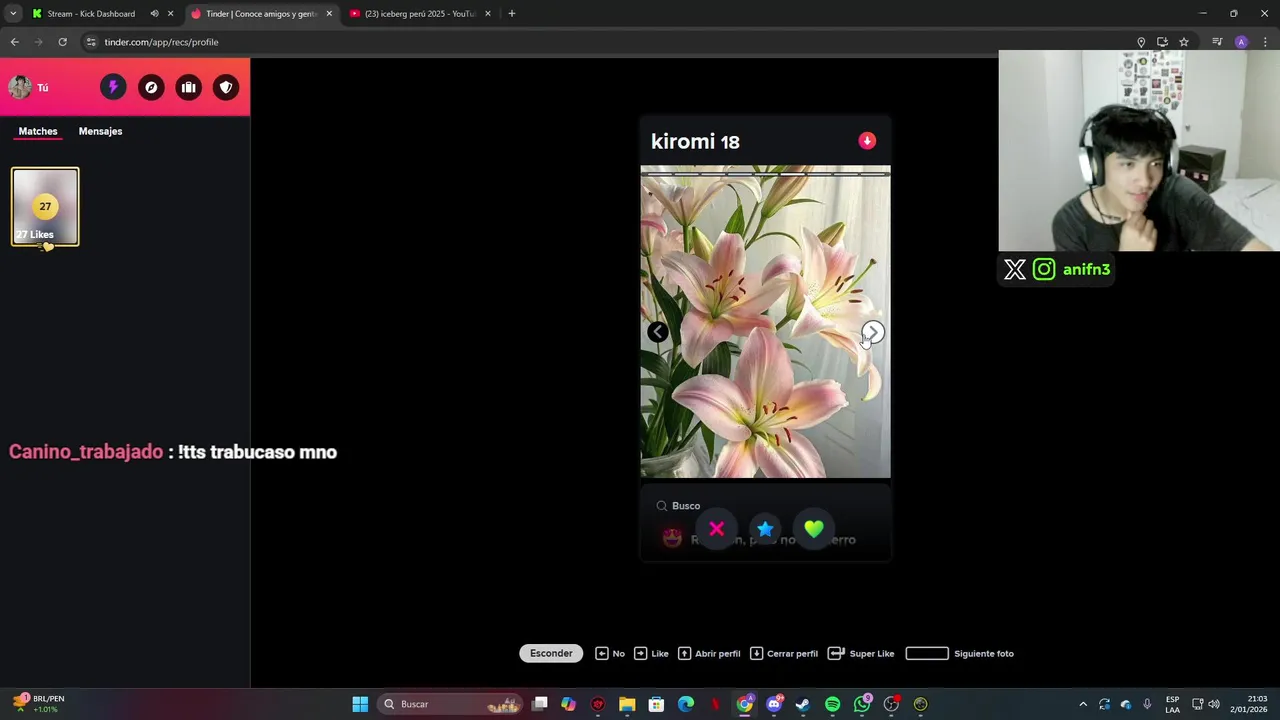1280x720 pixels.
Task: Show previous photo with left arrow
Action: [657, 332]
